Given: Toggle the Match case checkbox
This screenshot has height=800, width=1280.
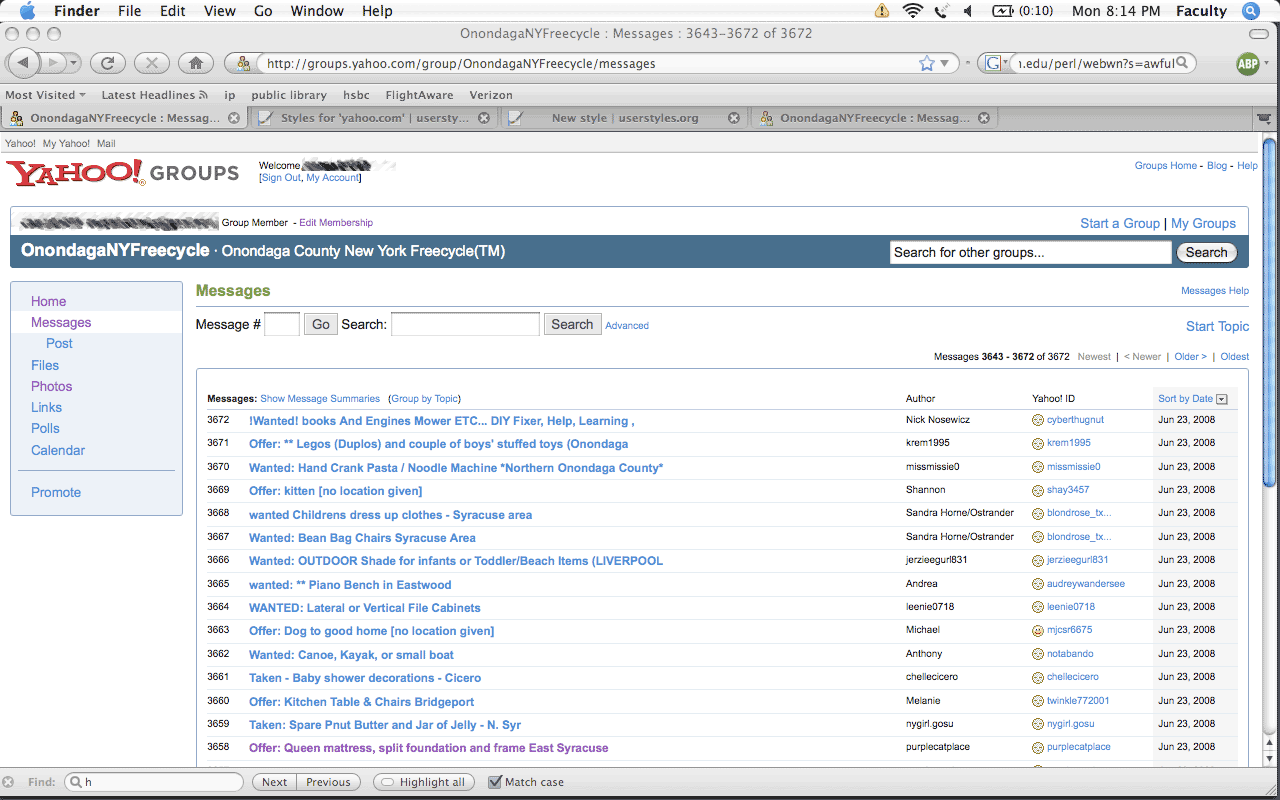Looking at the screenshot, I should point(494,782).
